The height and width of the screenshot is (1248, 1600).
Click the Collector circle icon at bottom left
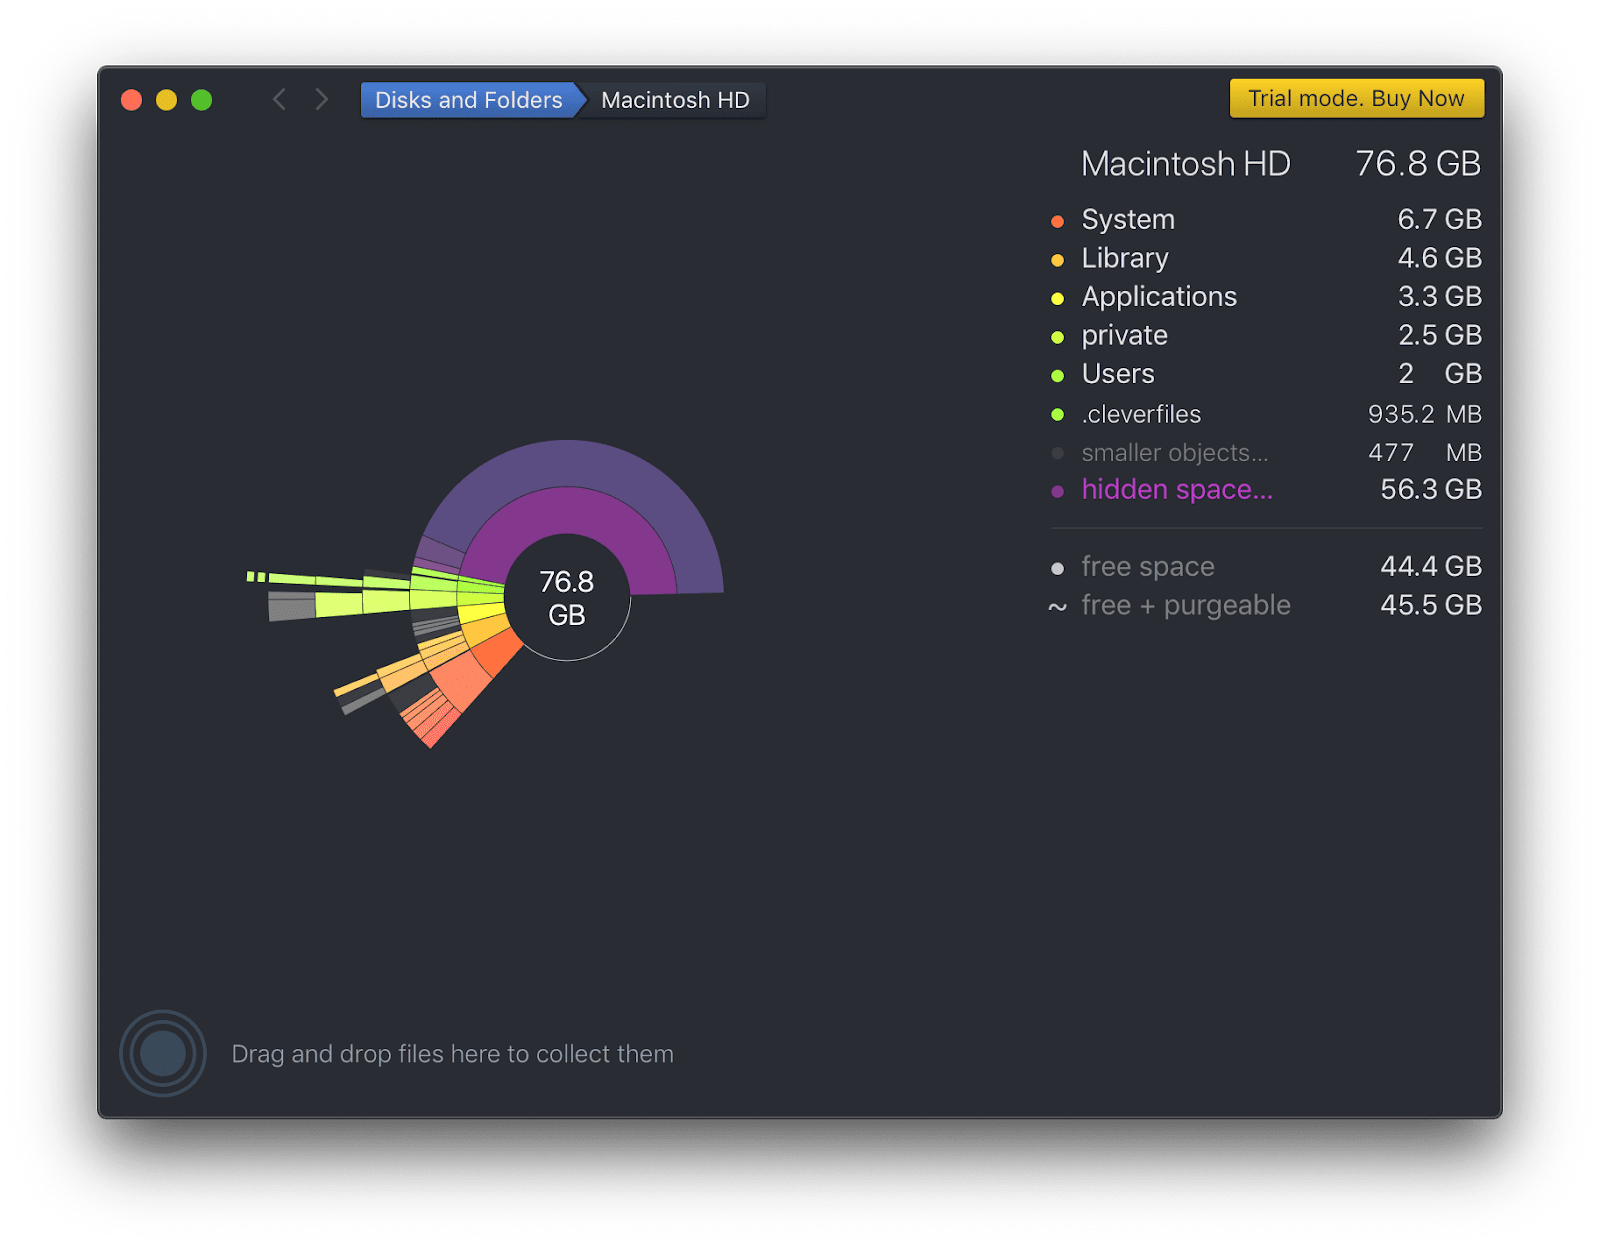(162, 1053)
